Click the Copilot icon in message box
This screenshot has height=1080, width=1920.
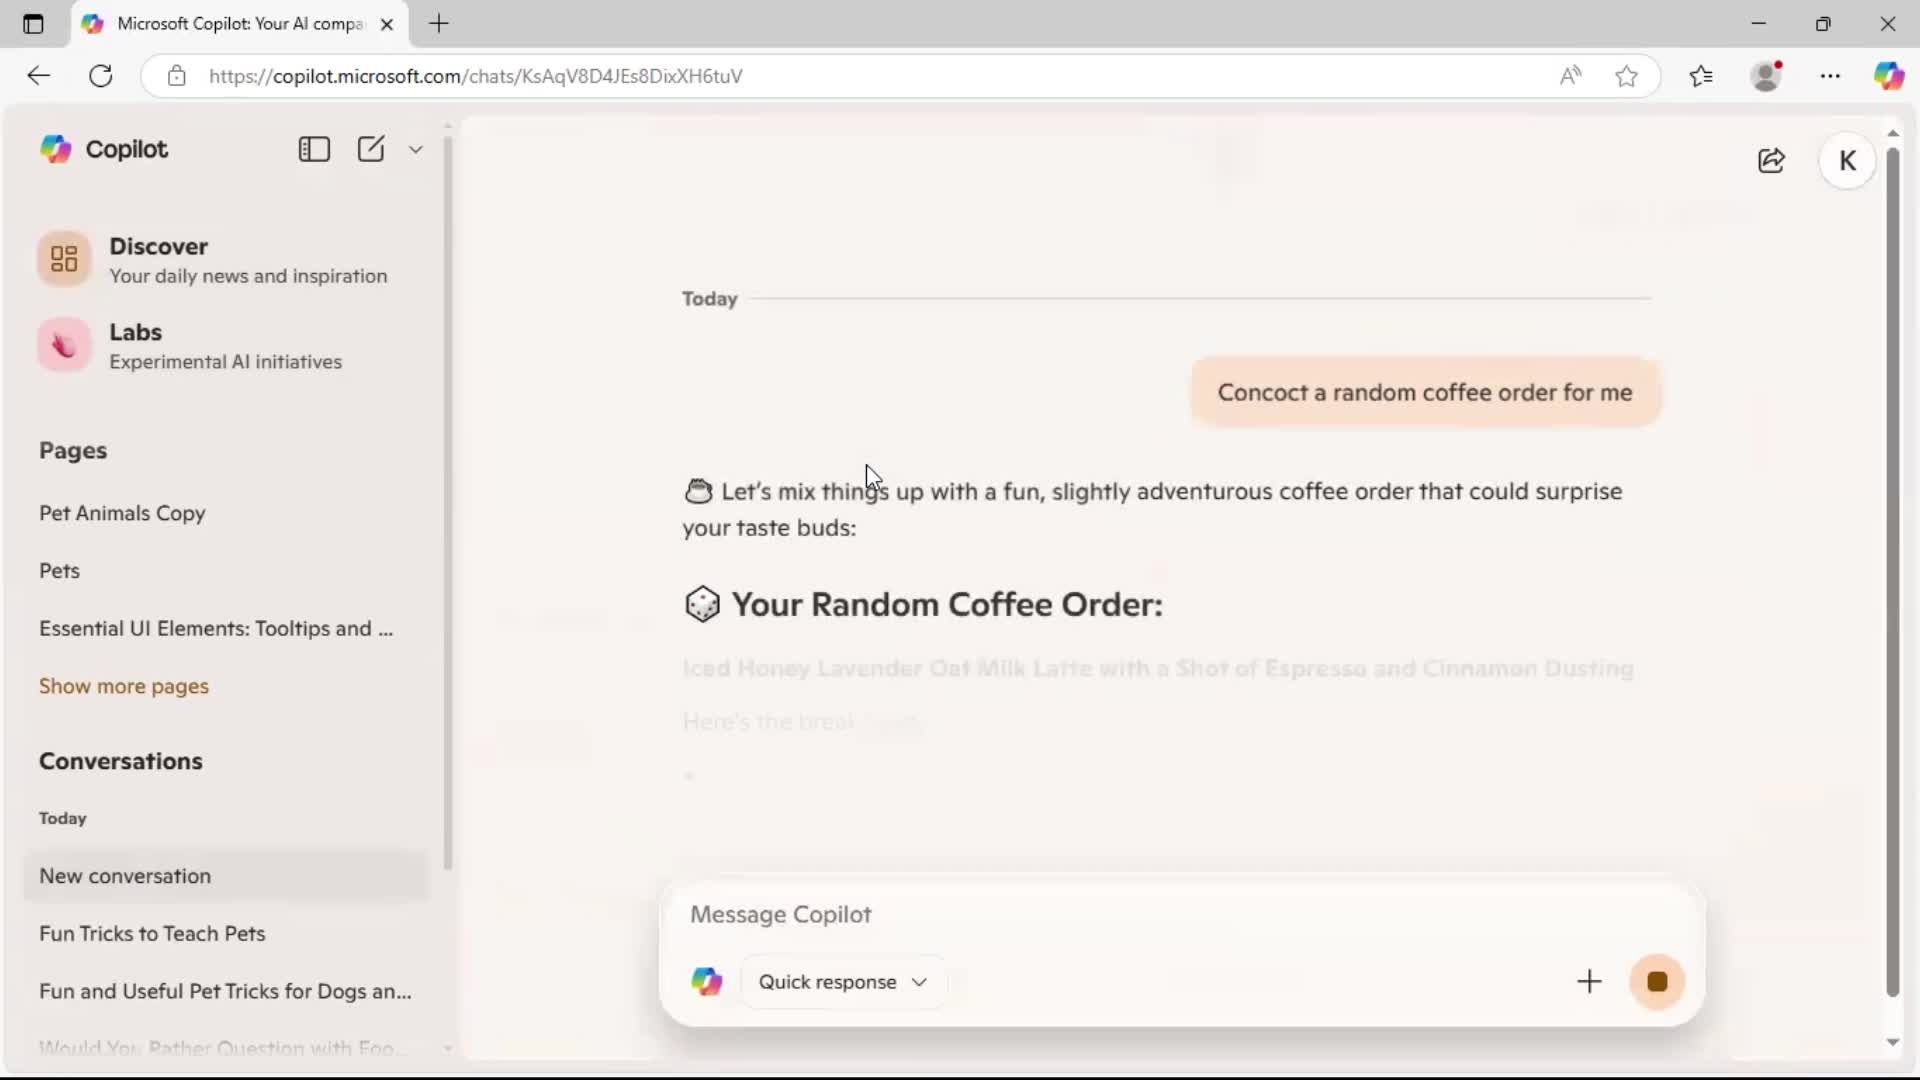pos(707,982)
